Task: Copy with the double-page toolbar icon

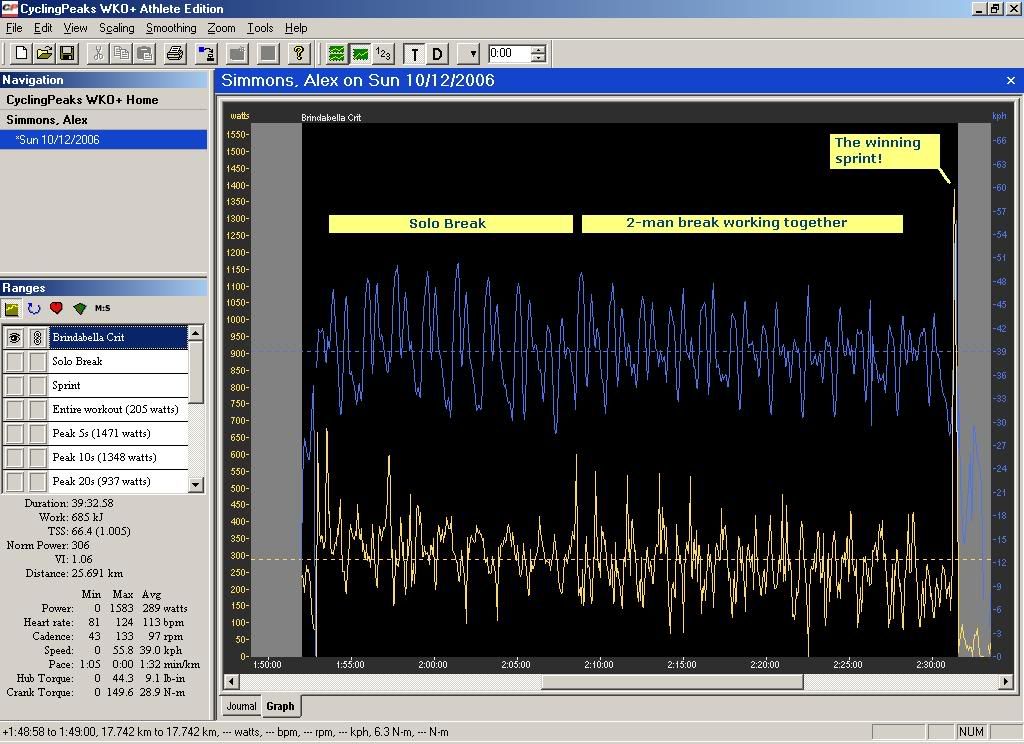Action: (x=121, y=54)
